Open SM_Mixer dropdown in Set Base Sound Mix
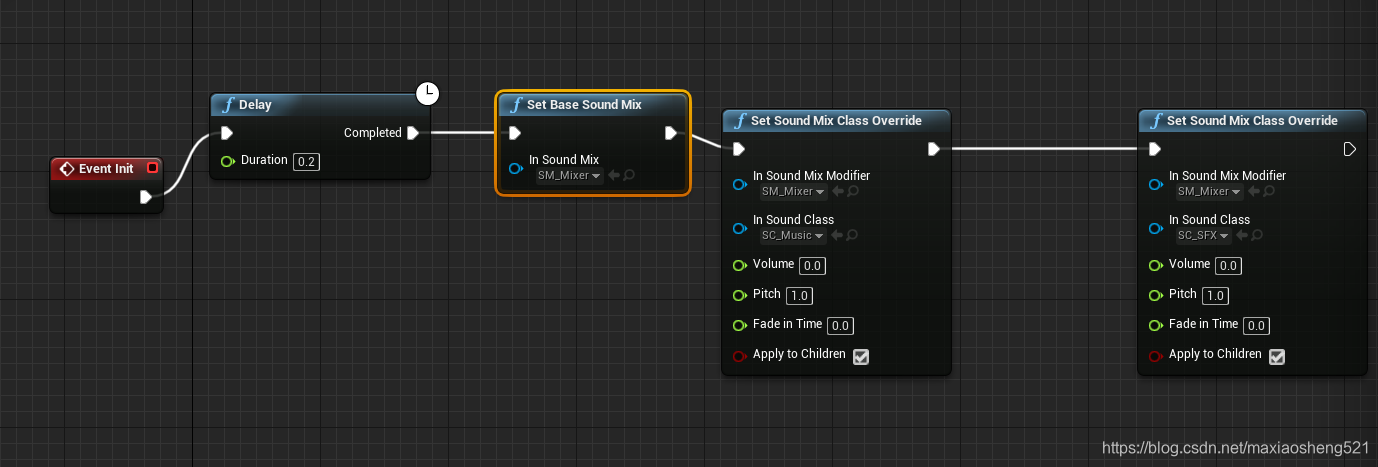The width and height of the screenshot is (1378, 467). click(x=570, y=176)
